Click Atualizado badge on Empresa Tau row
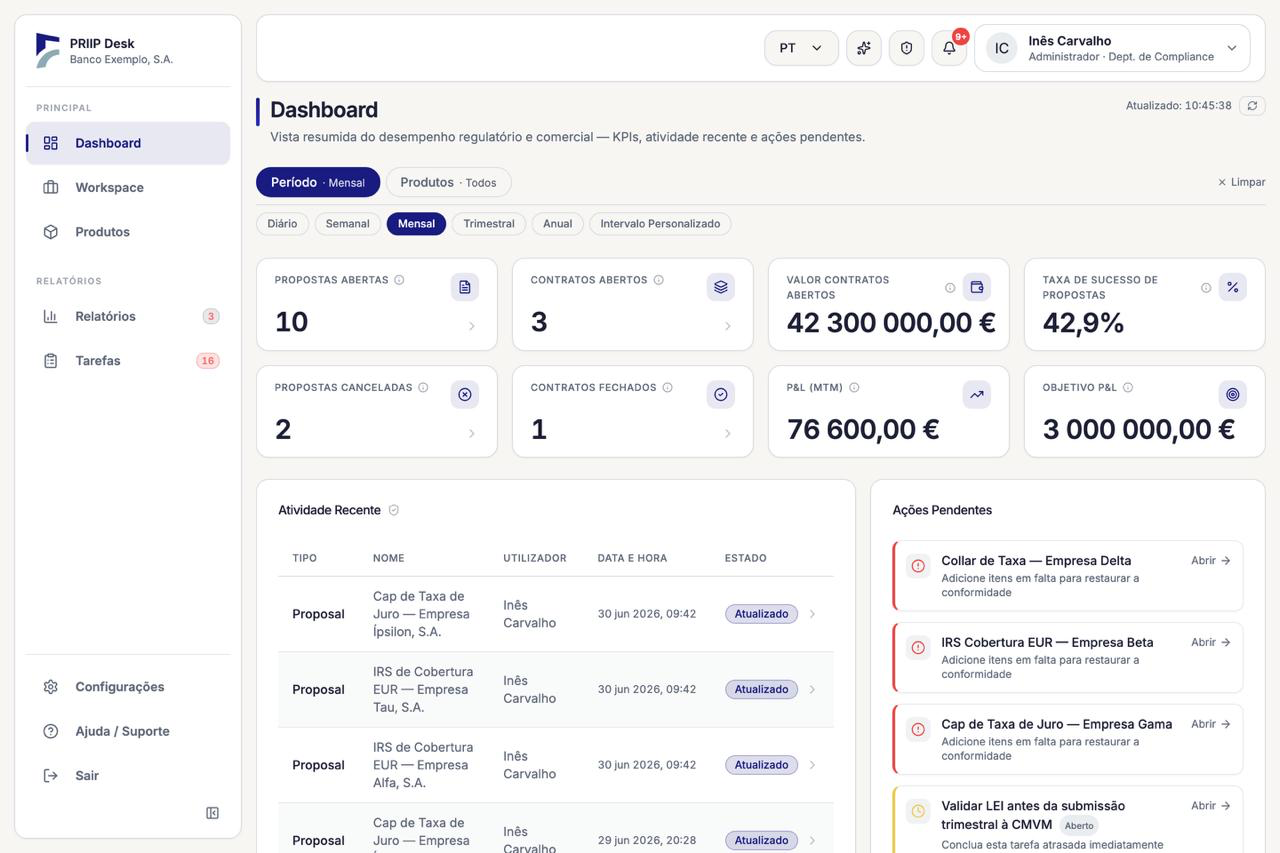The width and height of the screenshot is (1280, 853). click(x=761, y=689)
